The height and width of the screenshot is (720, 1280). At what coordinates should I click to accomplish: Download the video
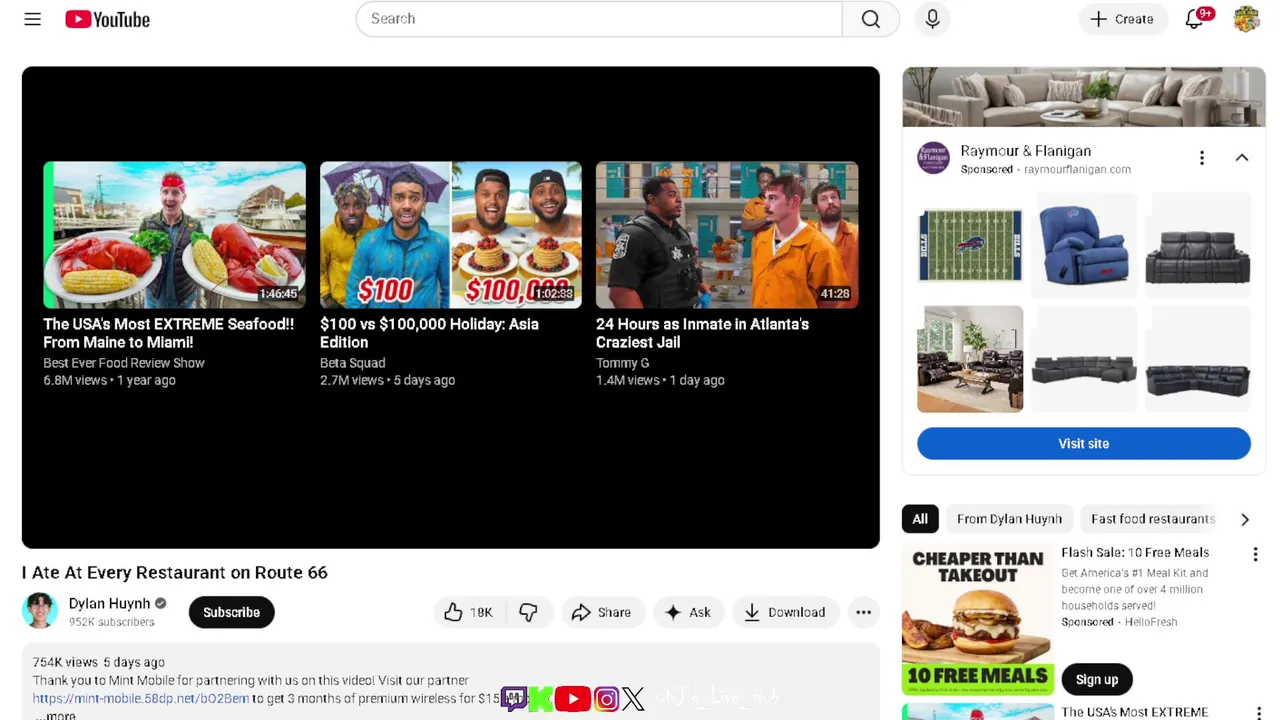784,612
